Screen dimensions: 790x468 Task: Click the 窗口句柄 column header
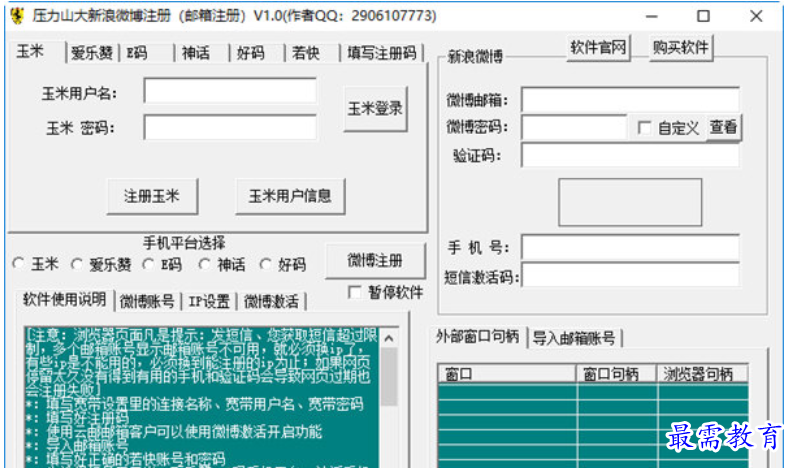pyautogui.click(x=616, y=374)
